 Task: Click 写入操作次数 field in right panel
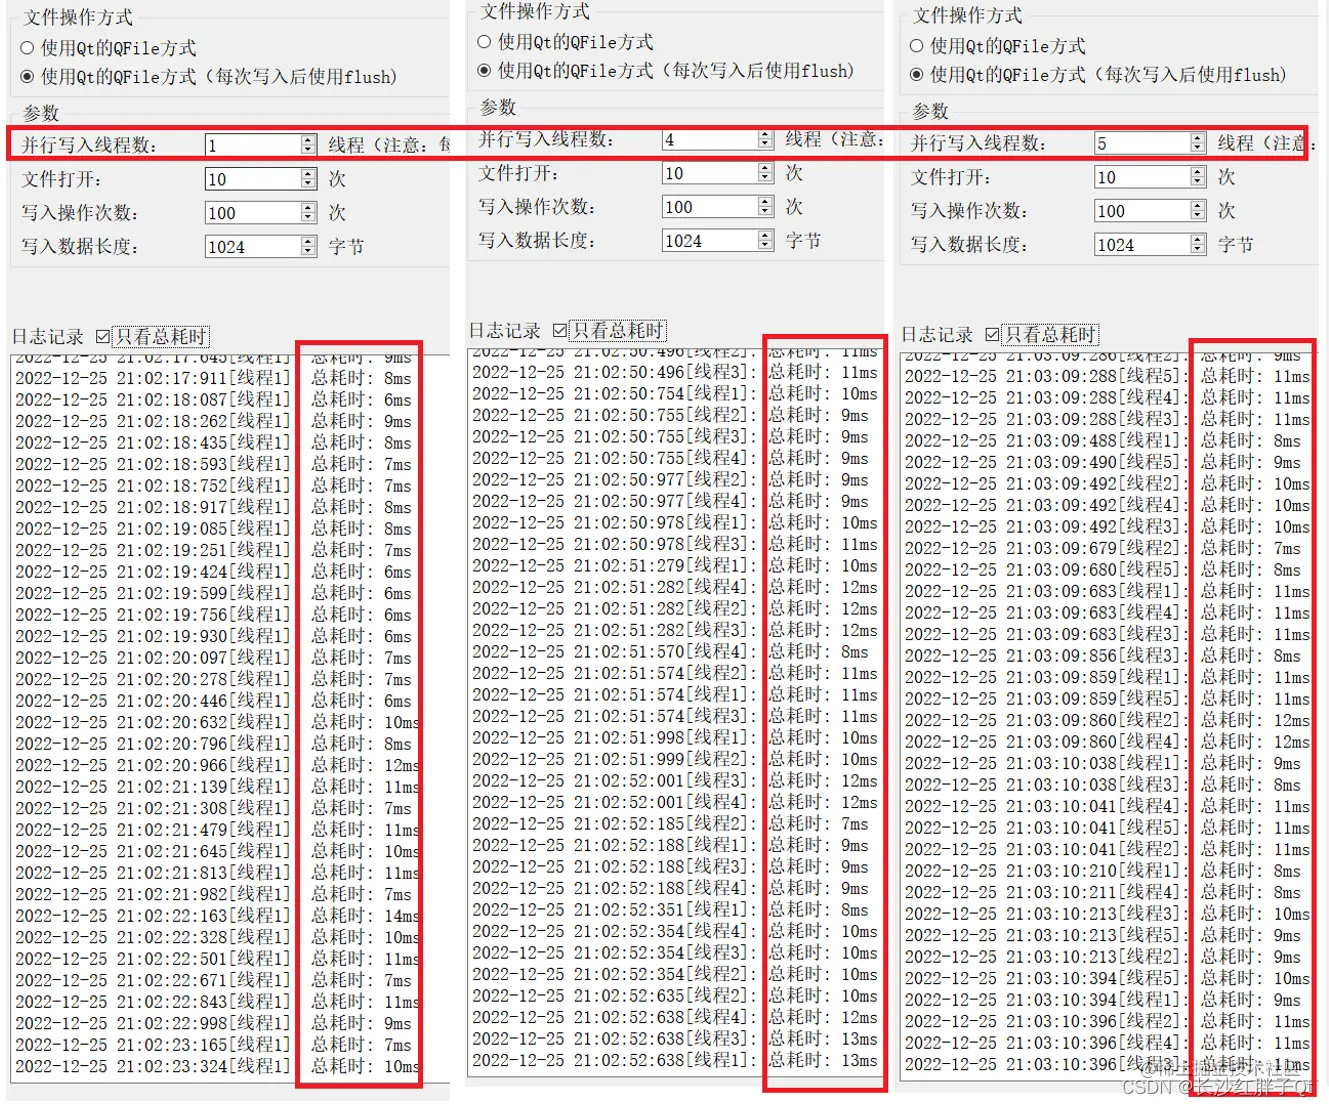1141,211
